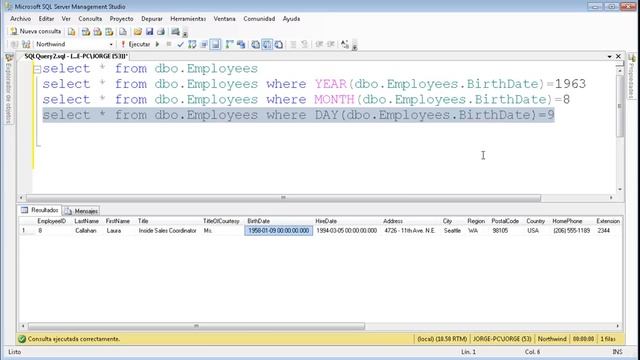Open SQL Server Compact query icon
Image resolution: width=640 pixels, height=360 pixels.
click(123, 32)
